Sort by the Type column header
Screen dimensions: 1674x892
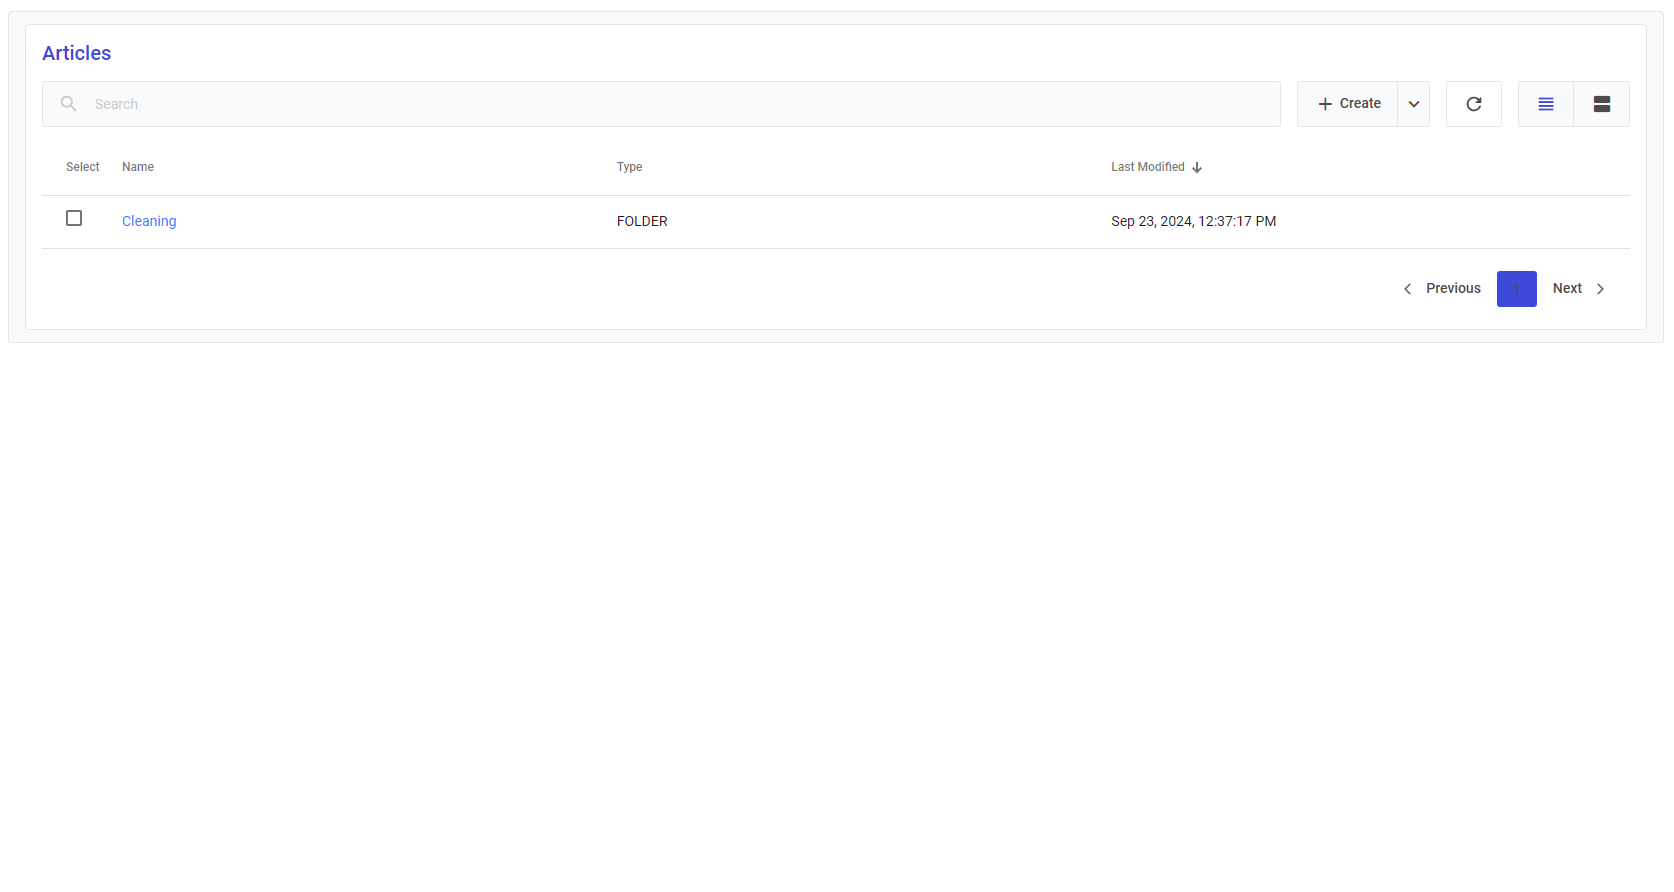629,167
